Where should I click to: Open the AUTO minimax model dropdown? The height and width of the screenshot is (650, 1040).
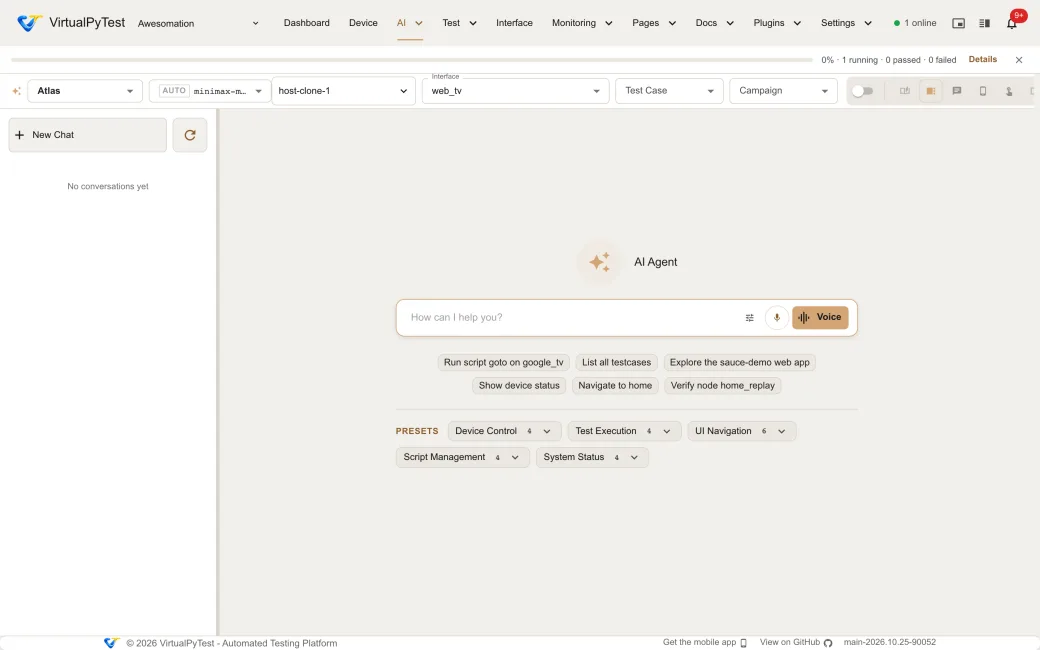pyautogui.click(x=210, y=91)
